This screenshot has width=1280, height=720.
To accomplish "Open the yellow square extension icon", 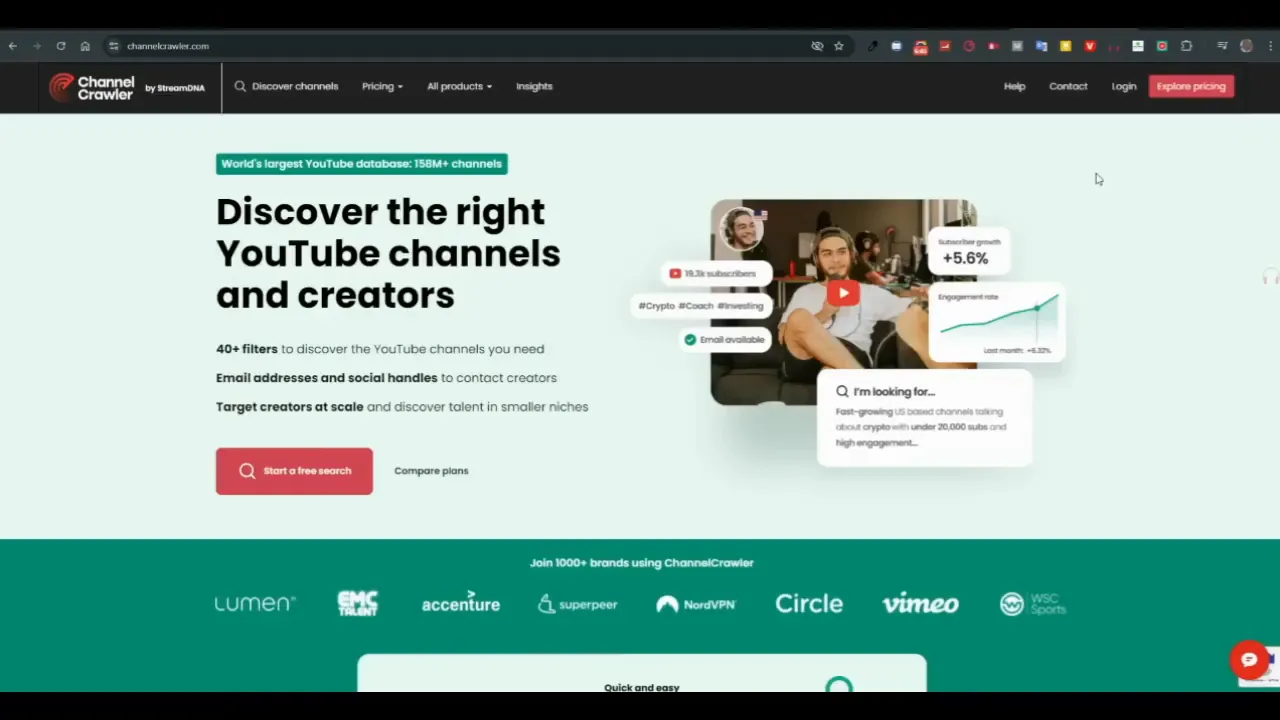I will (x=1065, y=46).
